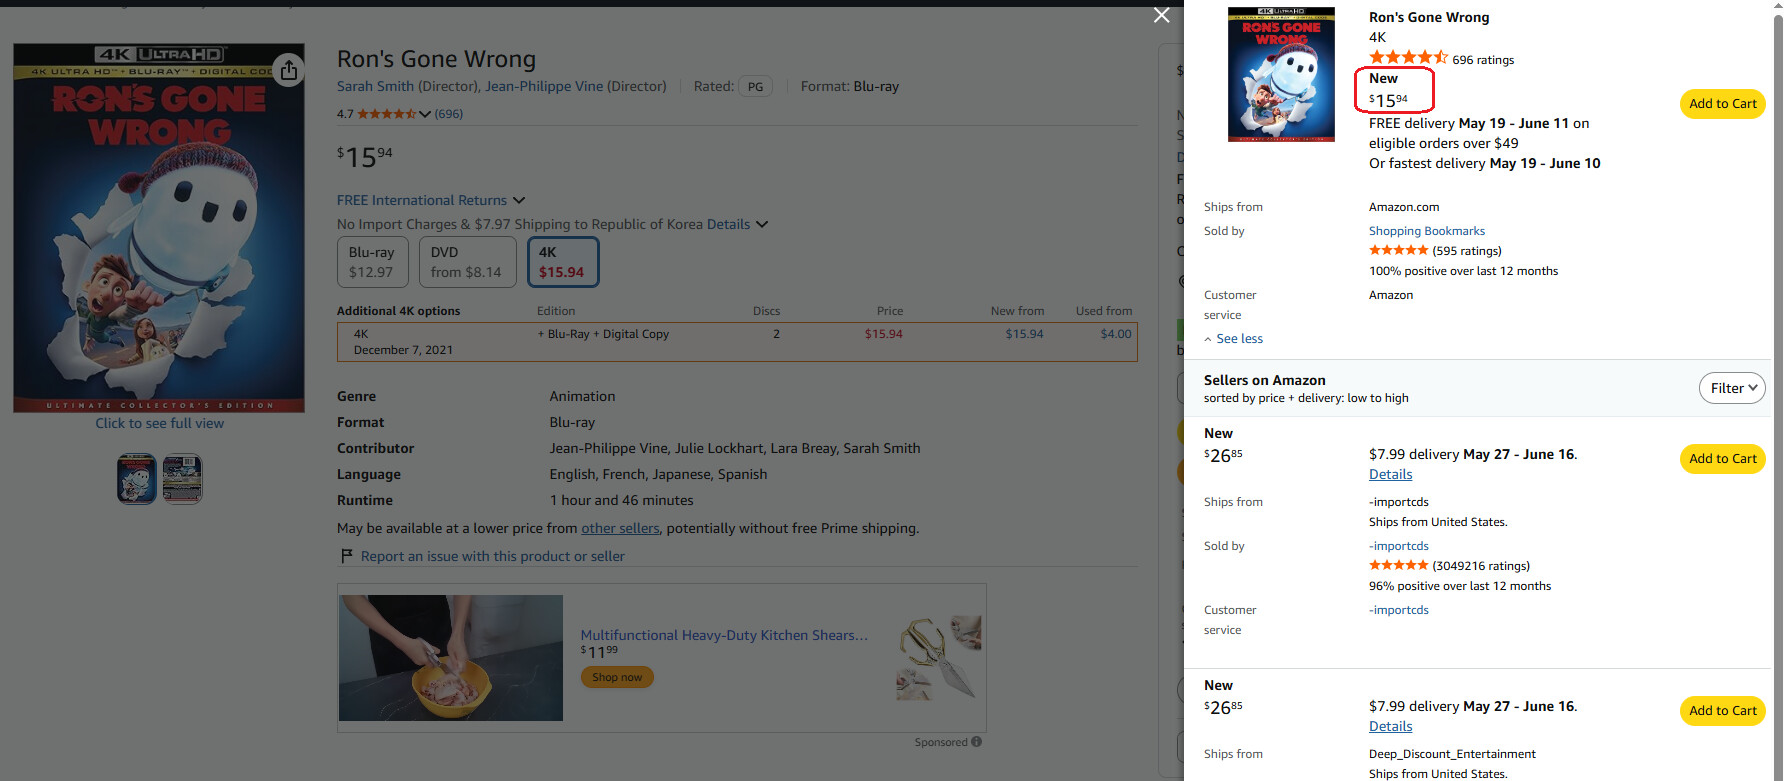Click the kitchen shears product image in the ad
The height and width of the screenshot is (781, 1785).
click(938, 657)
